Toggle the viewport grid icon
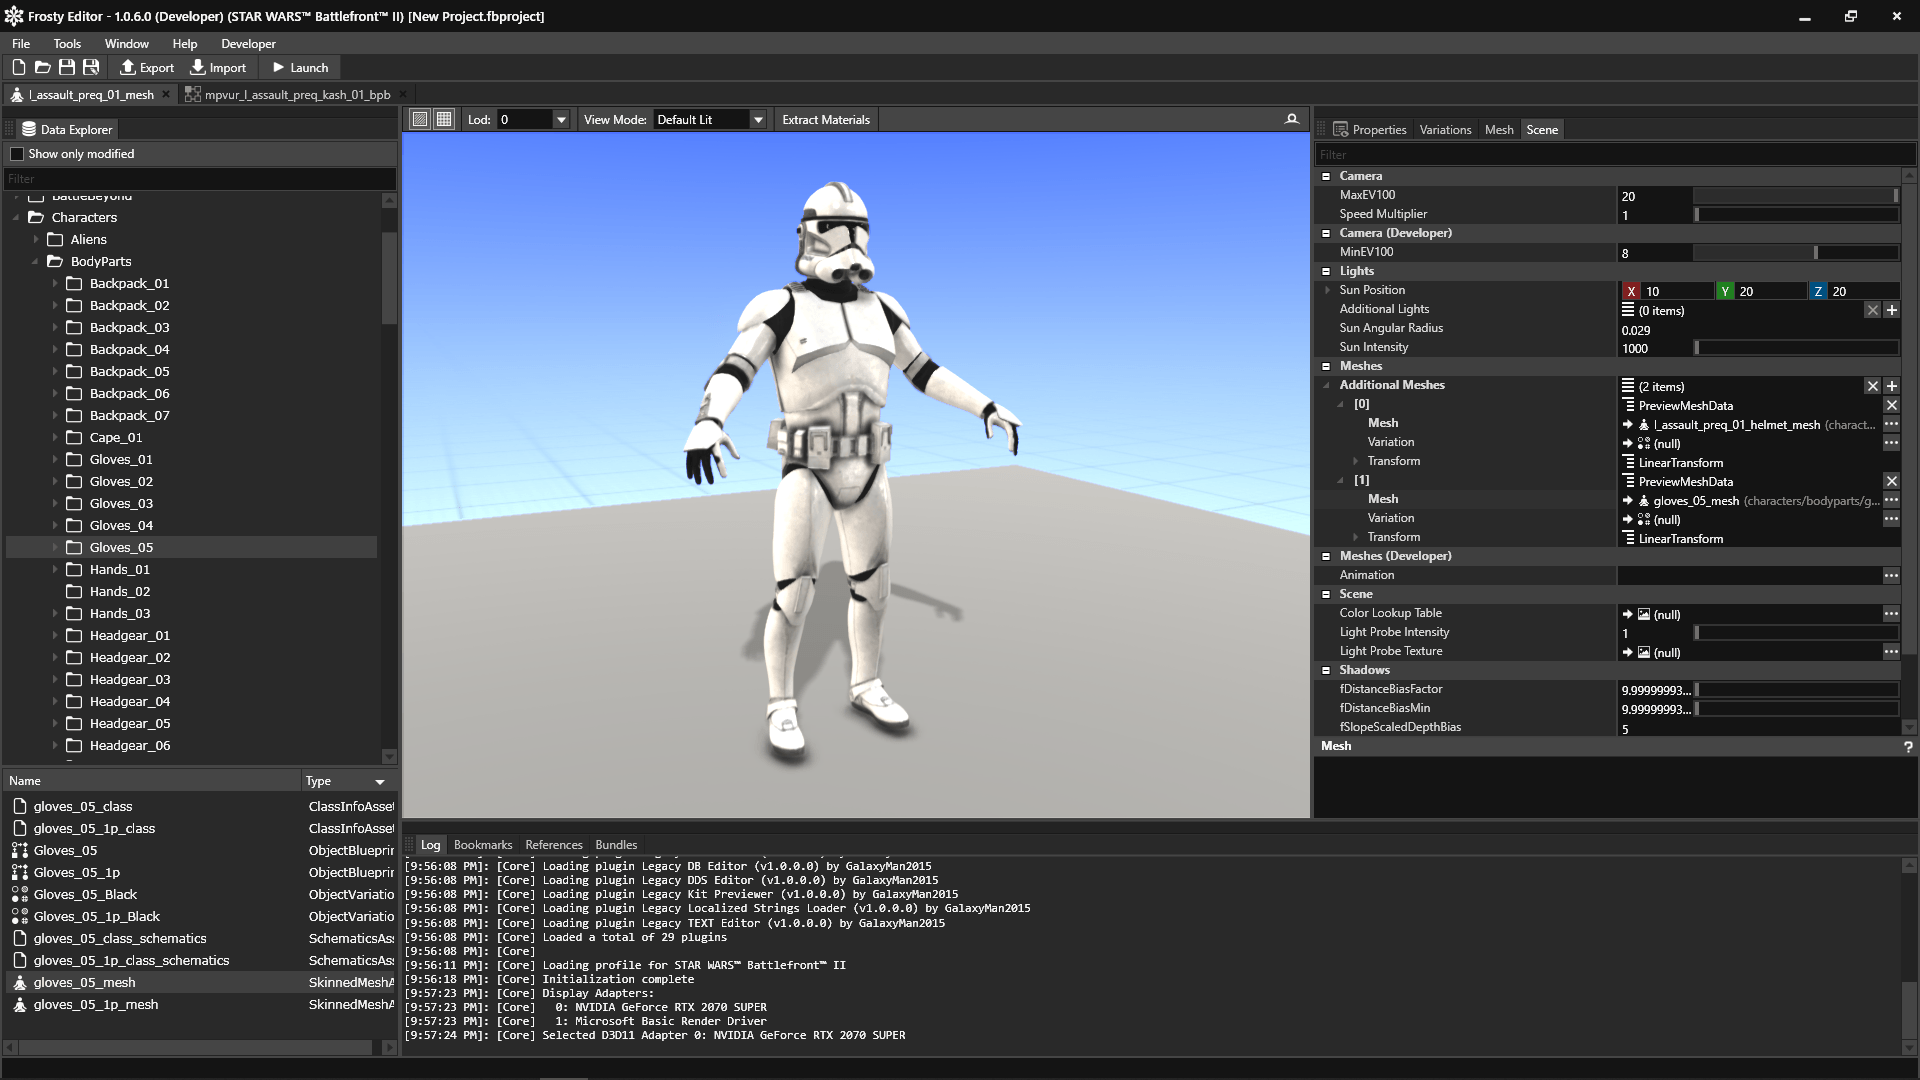 click(444, 119)
